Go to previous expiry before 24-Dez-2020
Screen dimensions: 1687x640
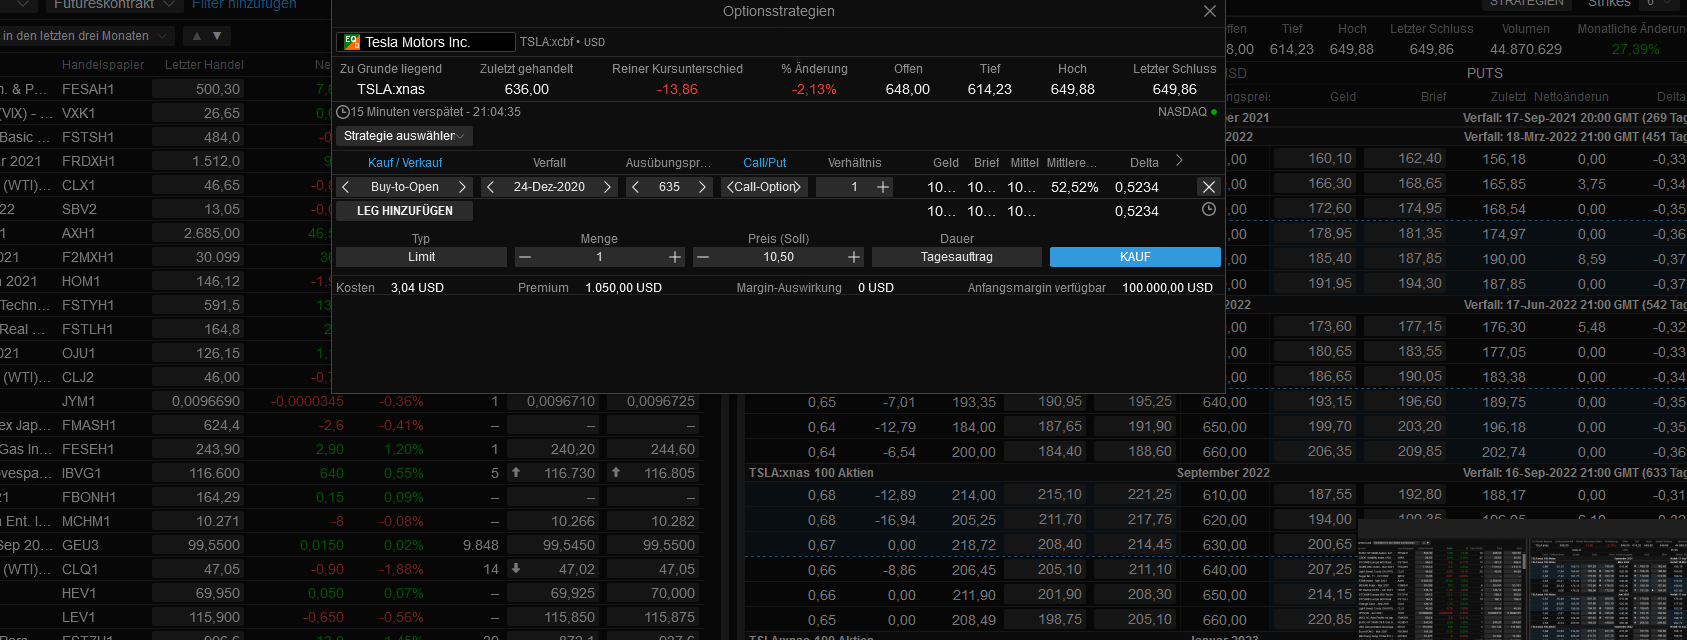tap(490, 187)
